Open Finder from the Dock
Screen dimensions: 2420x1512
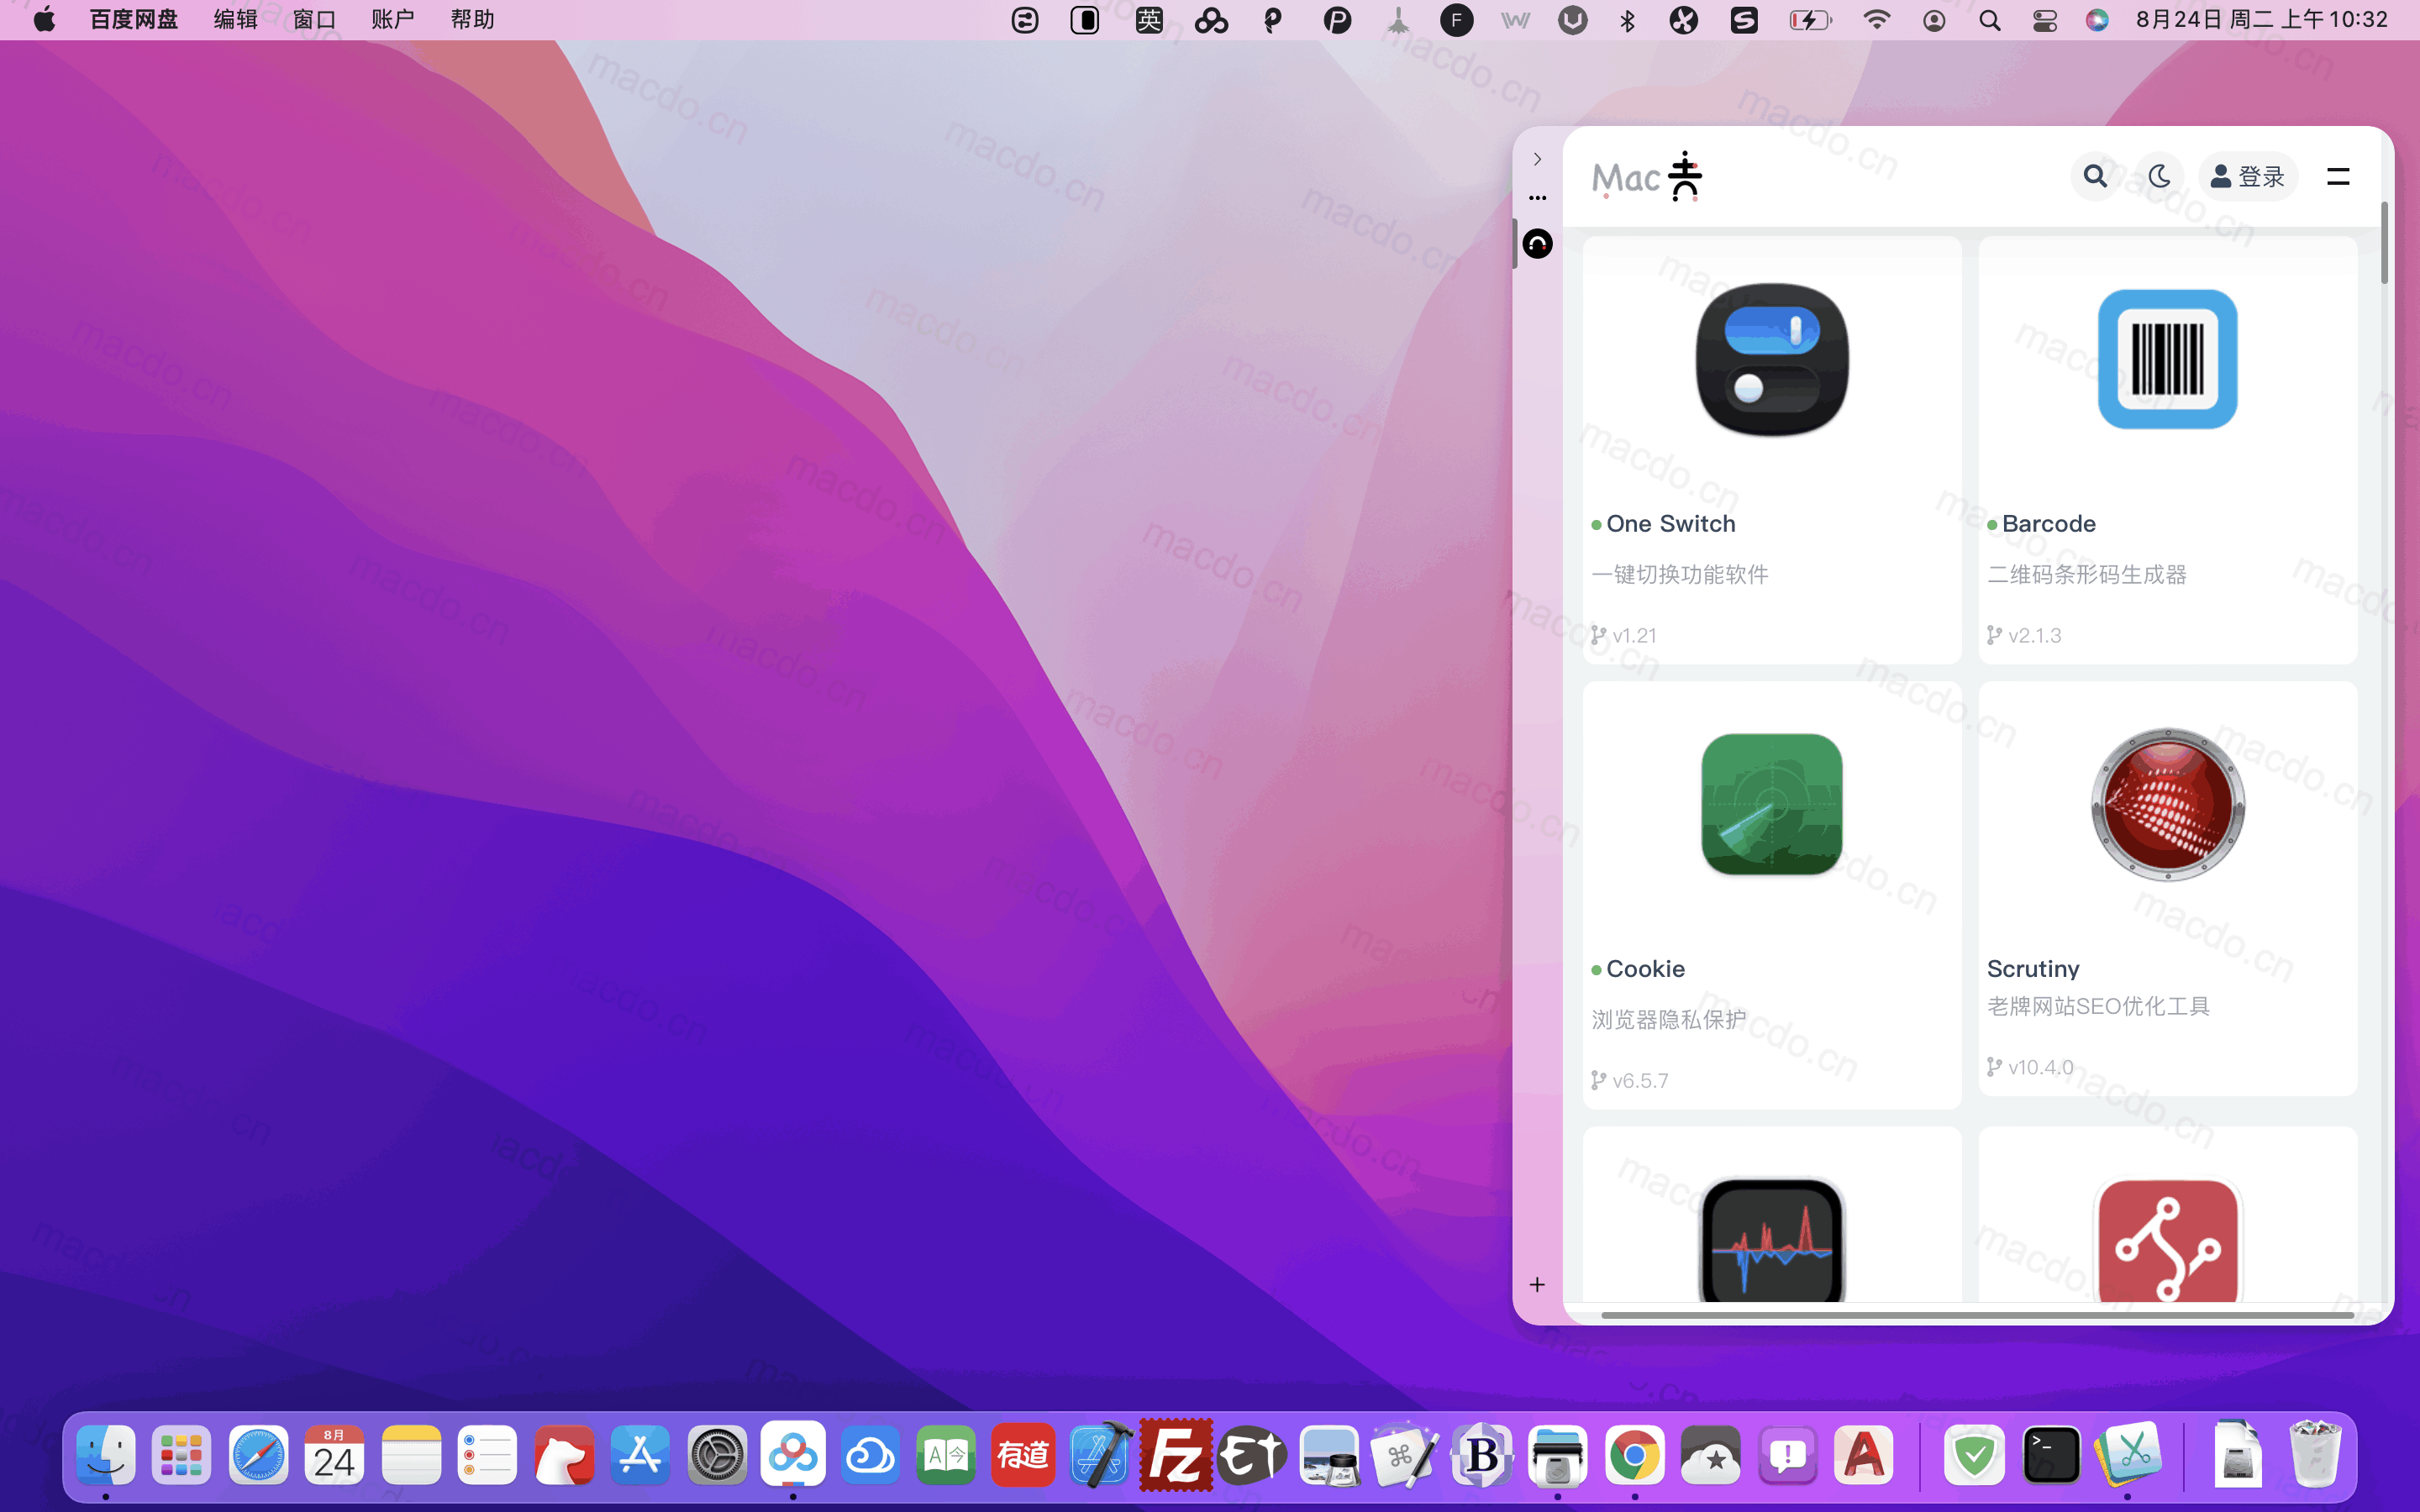coord(105,1455)
